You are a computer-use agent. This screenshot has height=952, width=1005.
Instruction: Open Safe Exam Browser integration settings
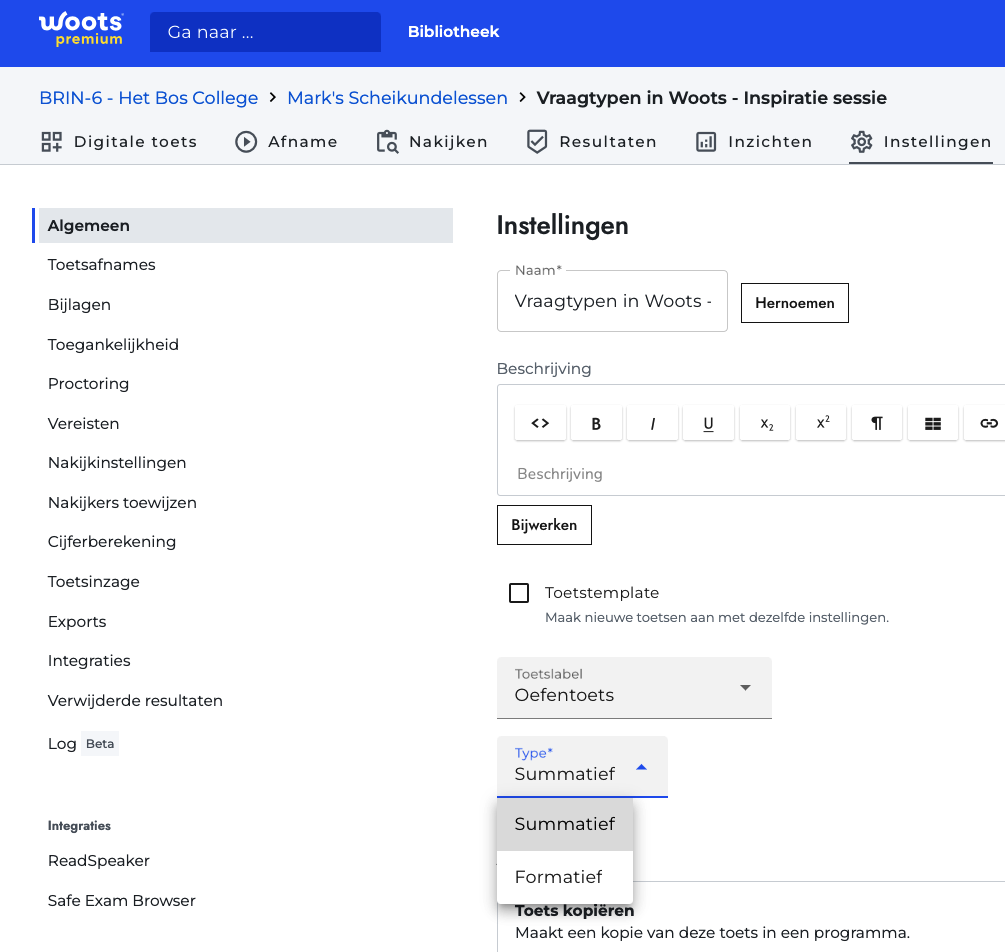coord(122,901)
